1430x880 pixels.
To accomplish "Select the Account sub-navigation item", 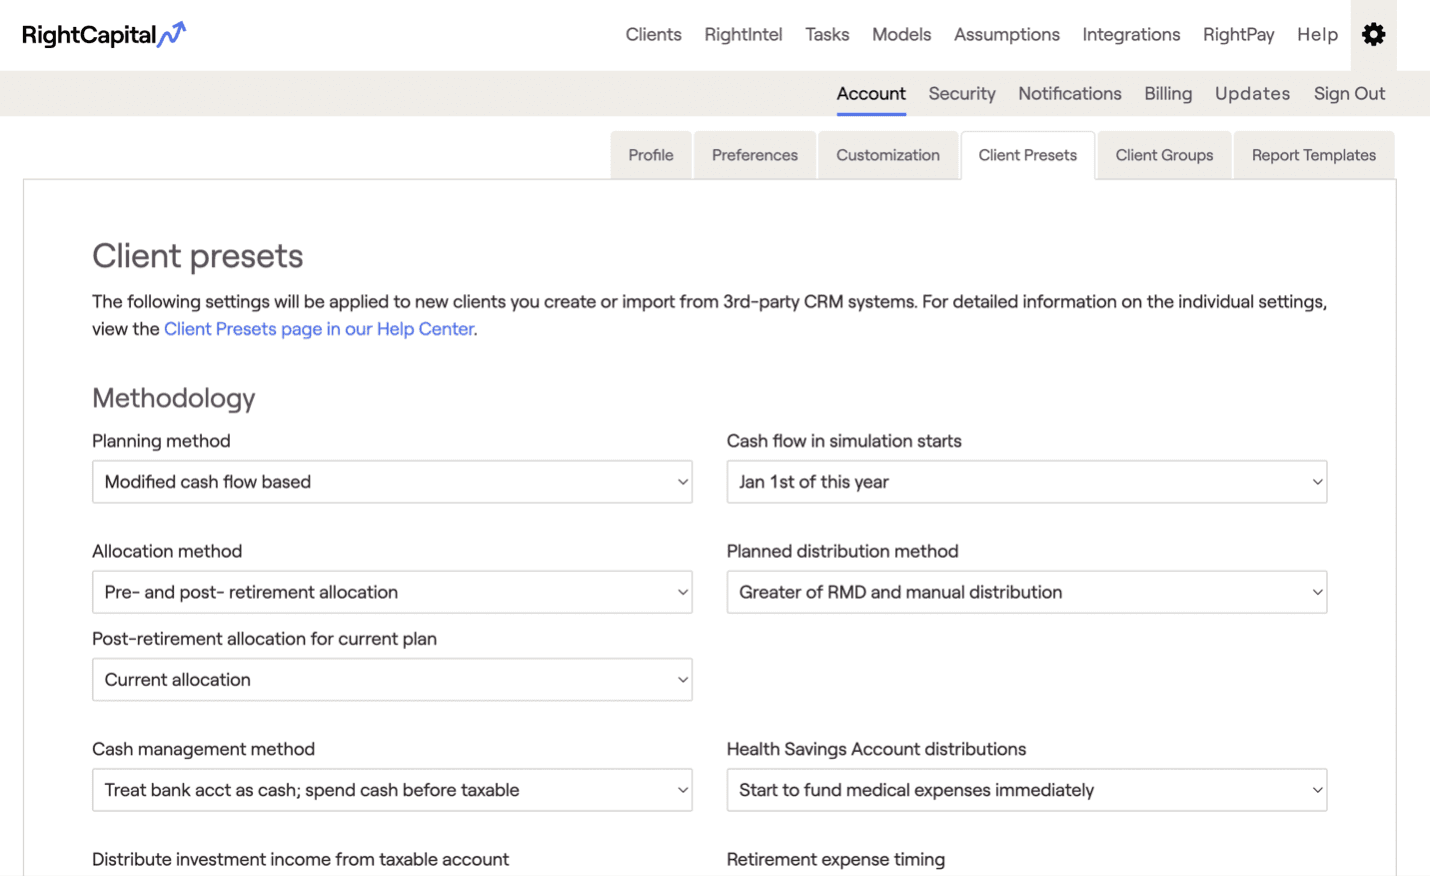I will pos(871,94).
